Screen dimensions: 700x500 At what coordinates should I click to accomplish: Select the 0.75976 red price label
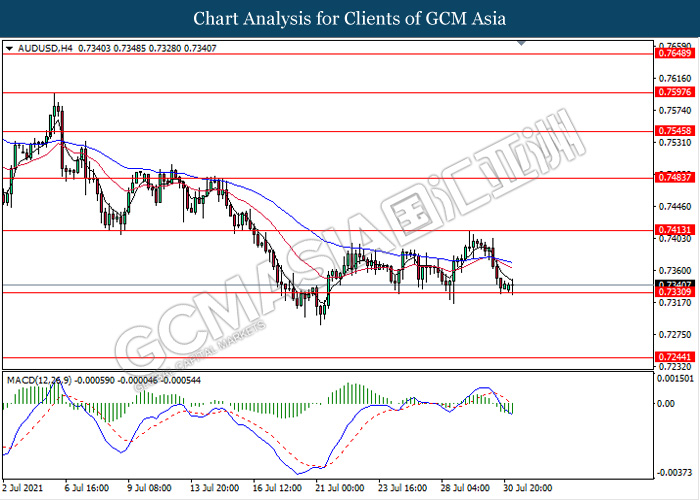[675, 92]
